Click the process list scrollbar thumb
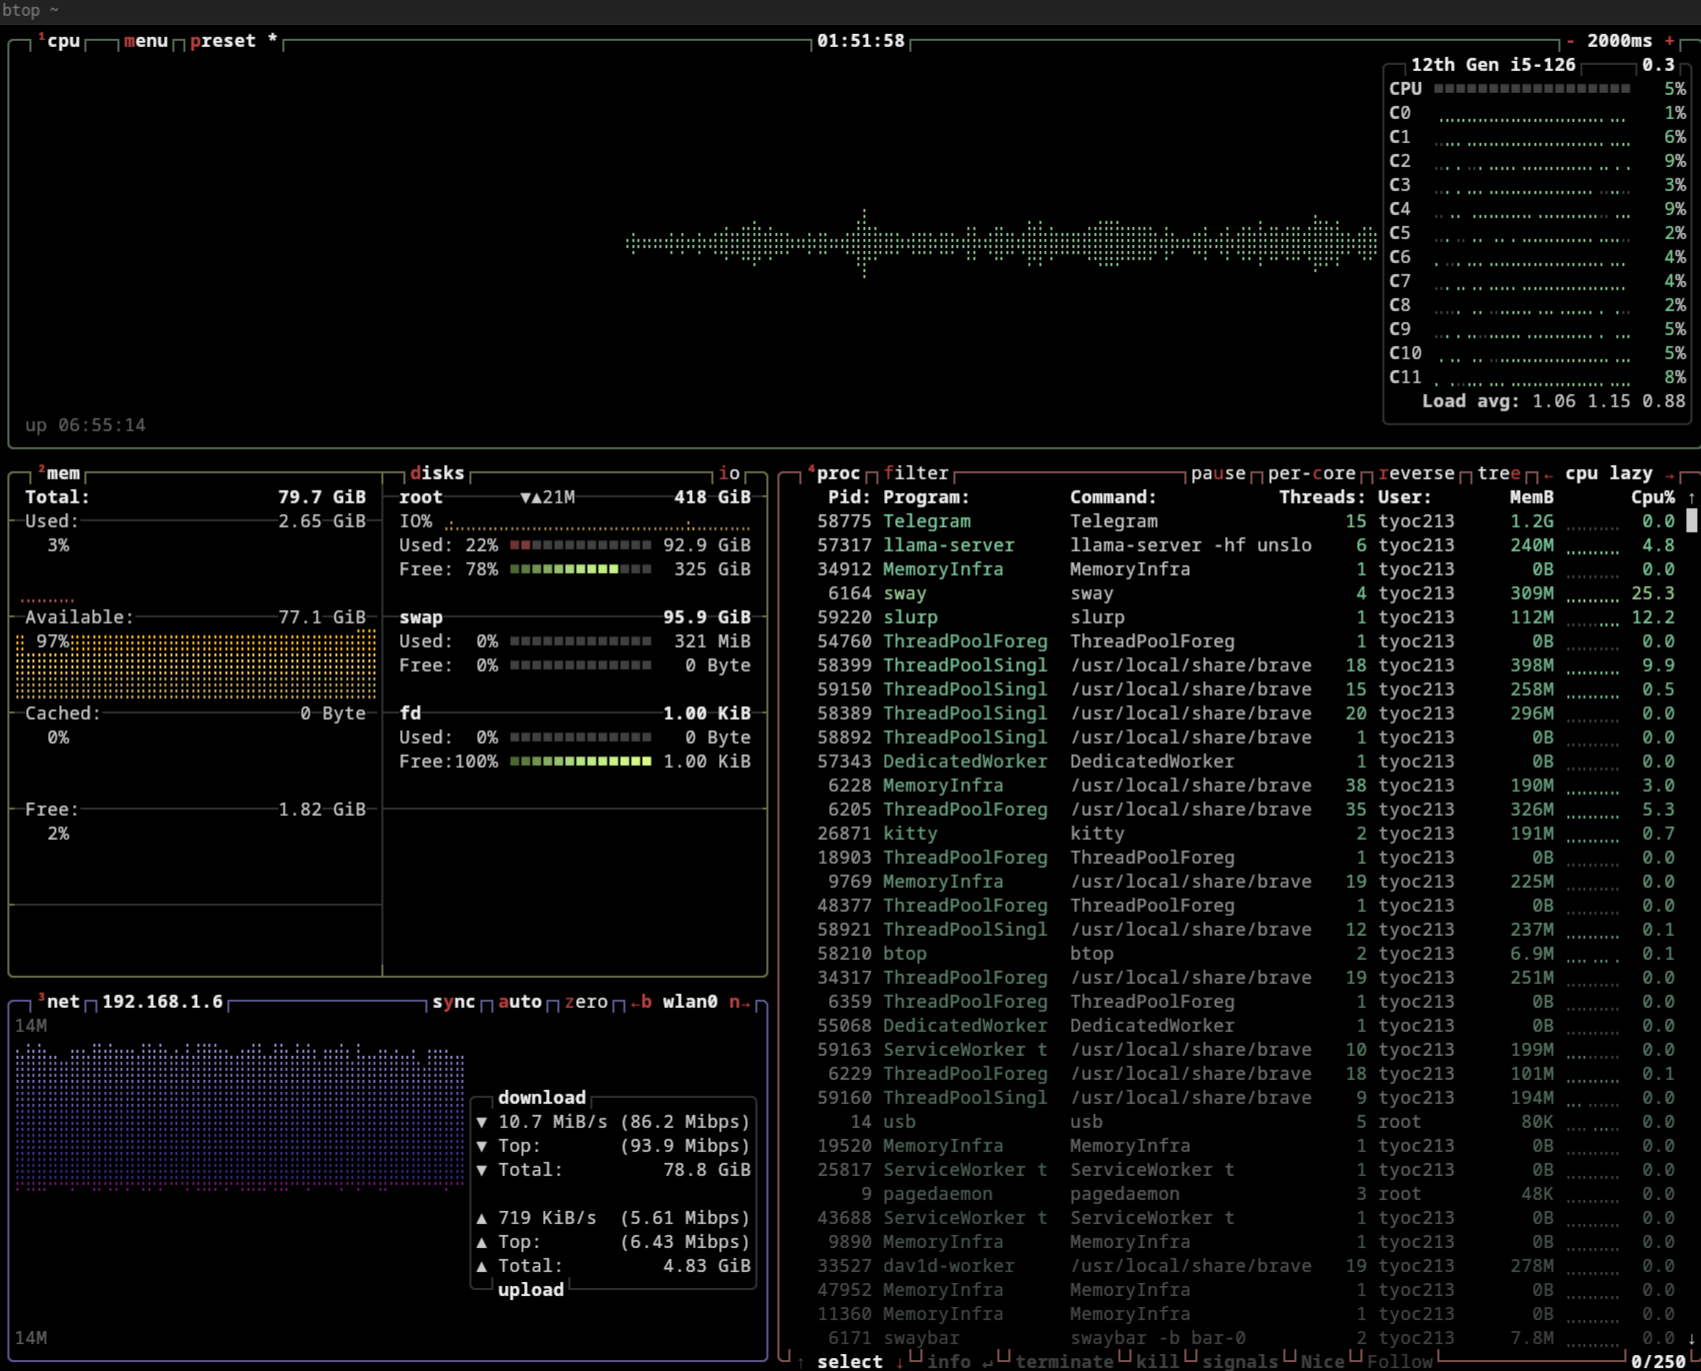Viewport: 1701px width, 1371px height. (1692, 521)
